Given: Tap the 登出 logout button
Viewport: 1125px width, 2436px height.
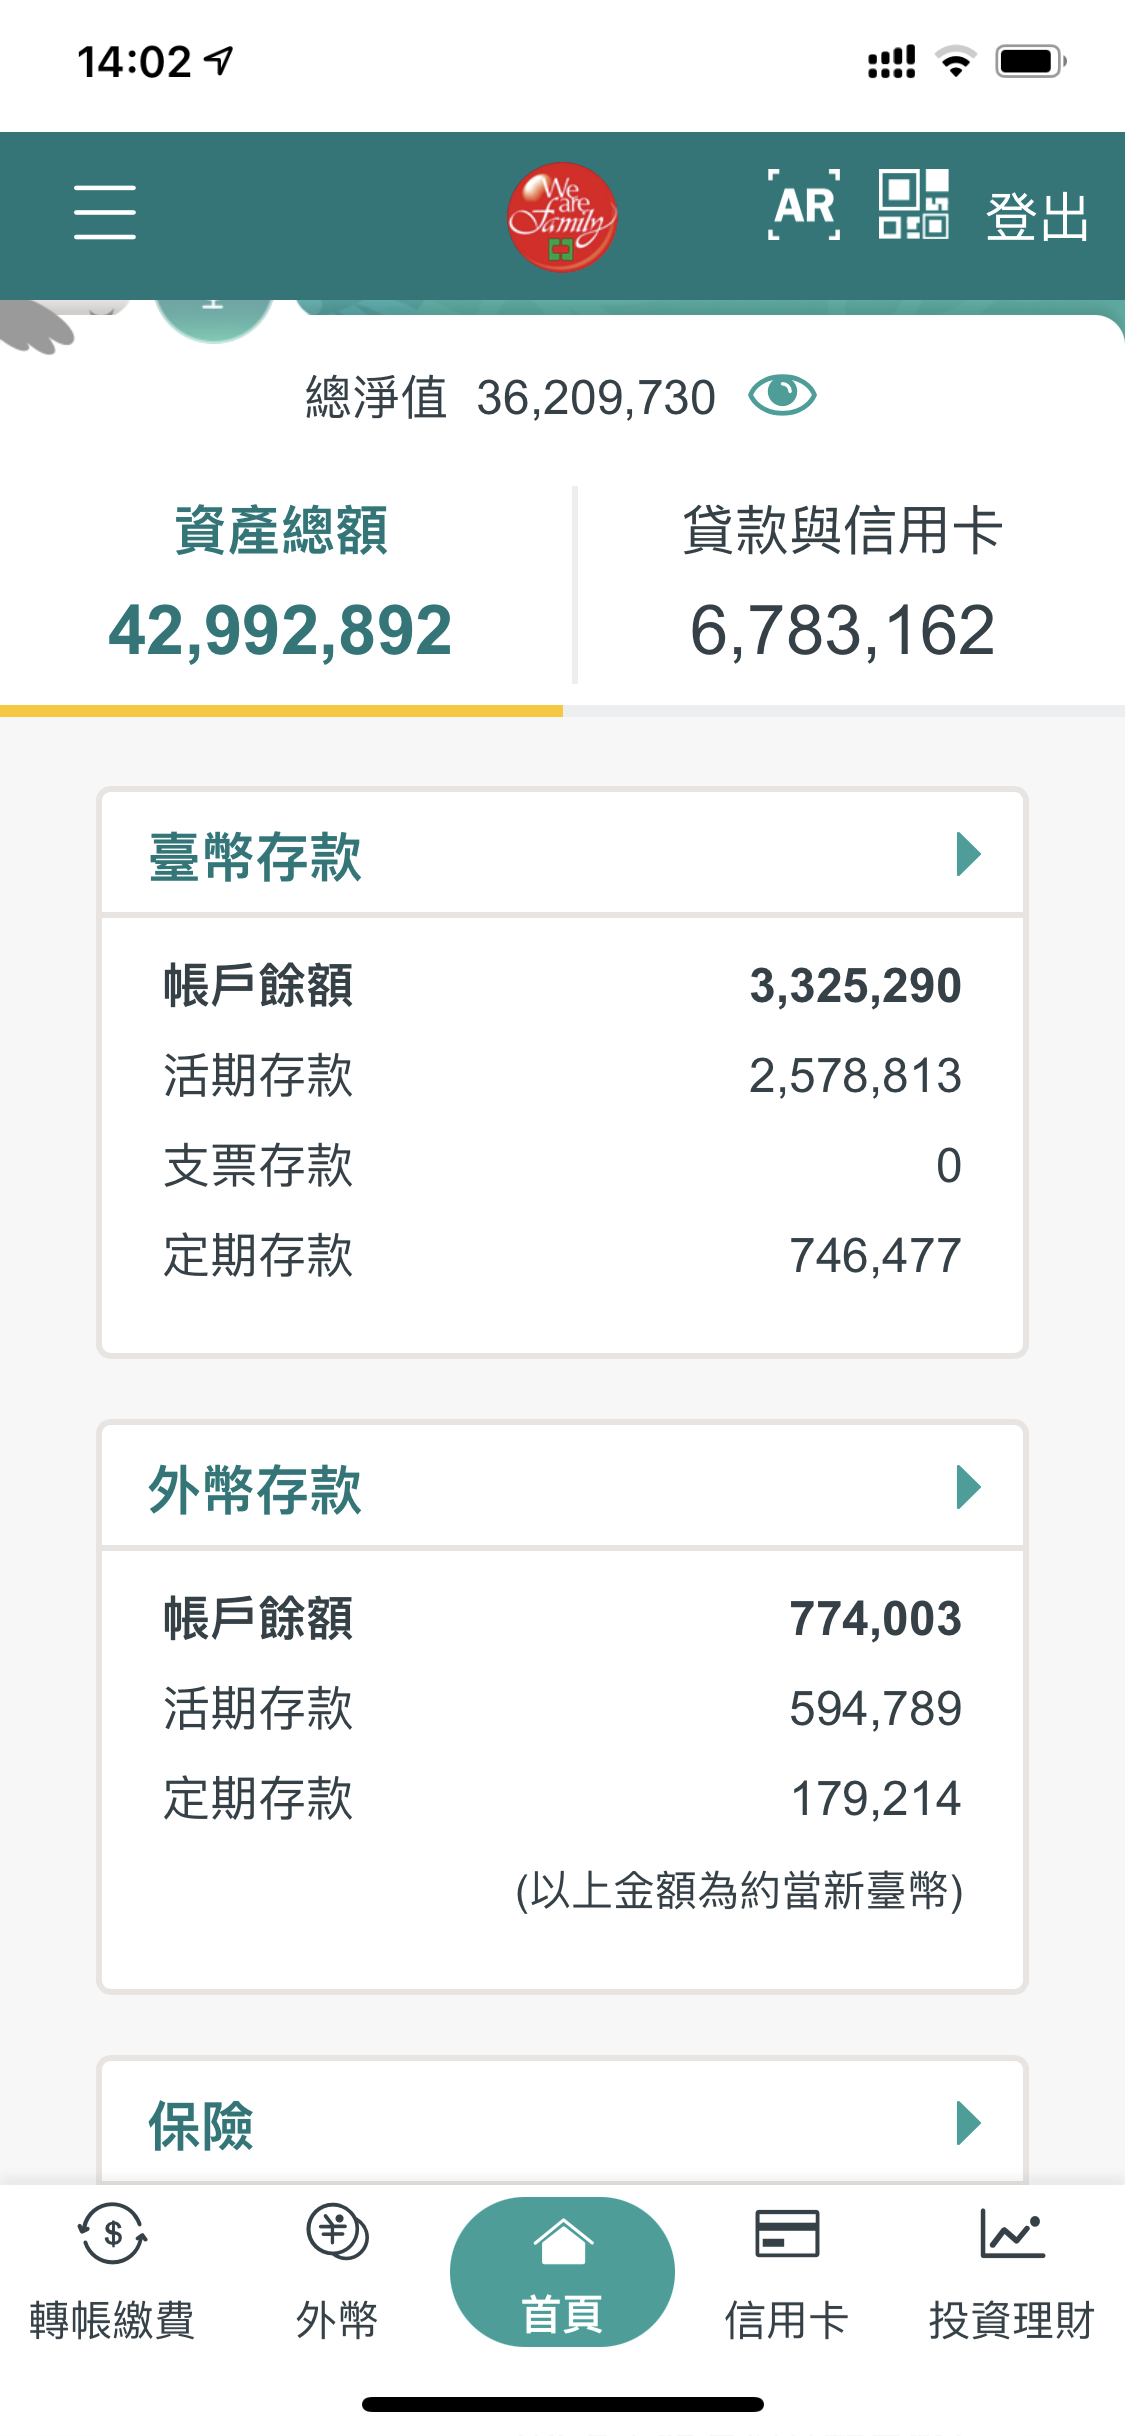Looking at the screenshot, I should 1036,216.
